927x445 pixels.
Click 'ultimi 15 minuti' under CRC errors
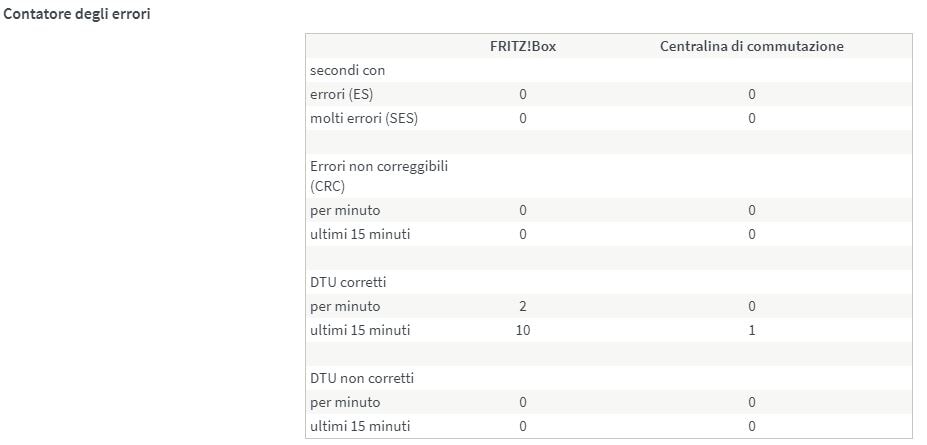(360, 234)
